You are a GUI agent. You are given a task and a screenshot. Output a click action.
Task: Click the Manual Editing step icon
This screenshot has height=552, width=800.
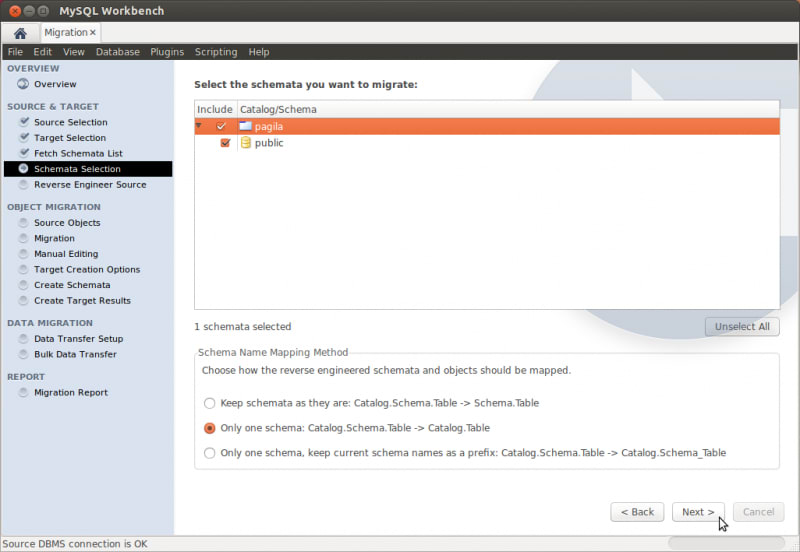coord(23,254)
